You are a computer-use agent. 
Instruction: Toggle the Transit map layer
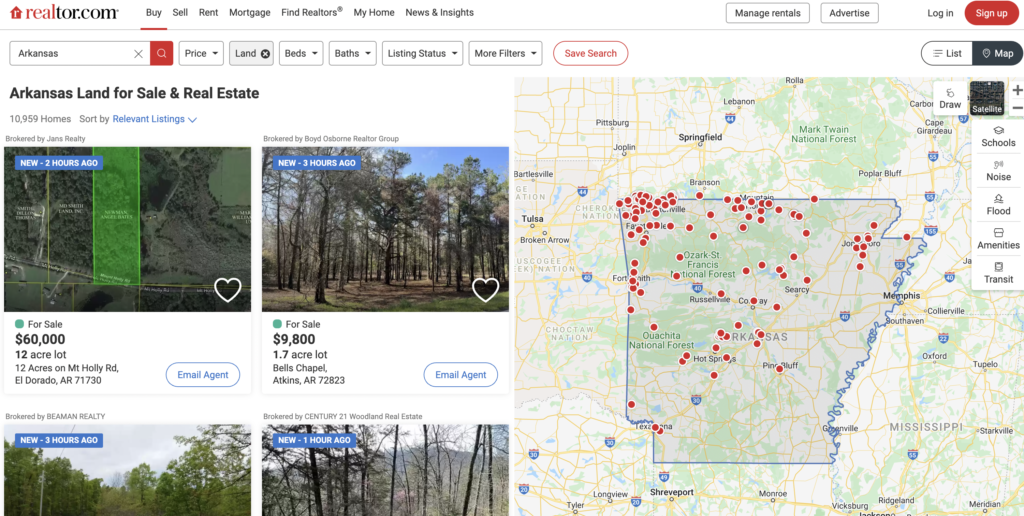pos(999,272)
